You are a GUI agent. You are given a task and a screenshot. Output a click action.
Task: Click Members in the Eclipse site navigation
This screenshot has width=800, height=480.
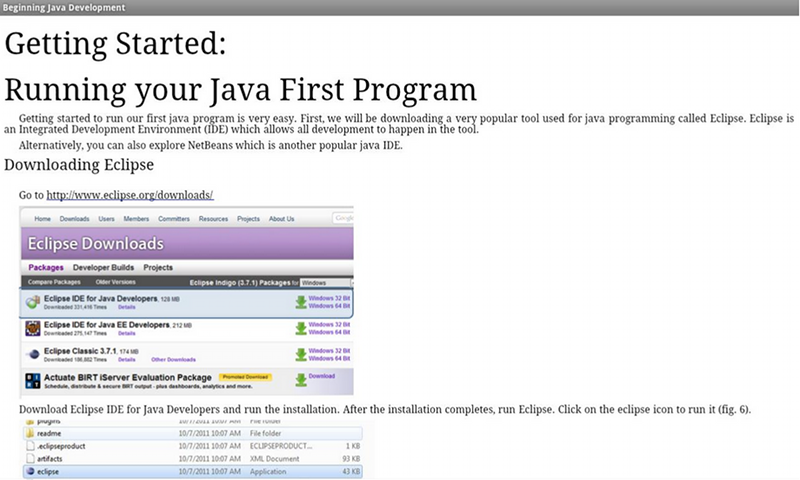(136, 219)
